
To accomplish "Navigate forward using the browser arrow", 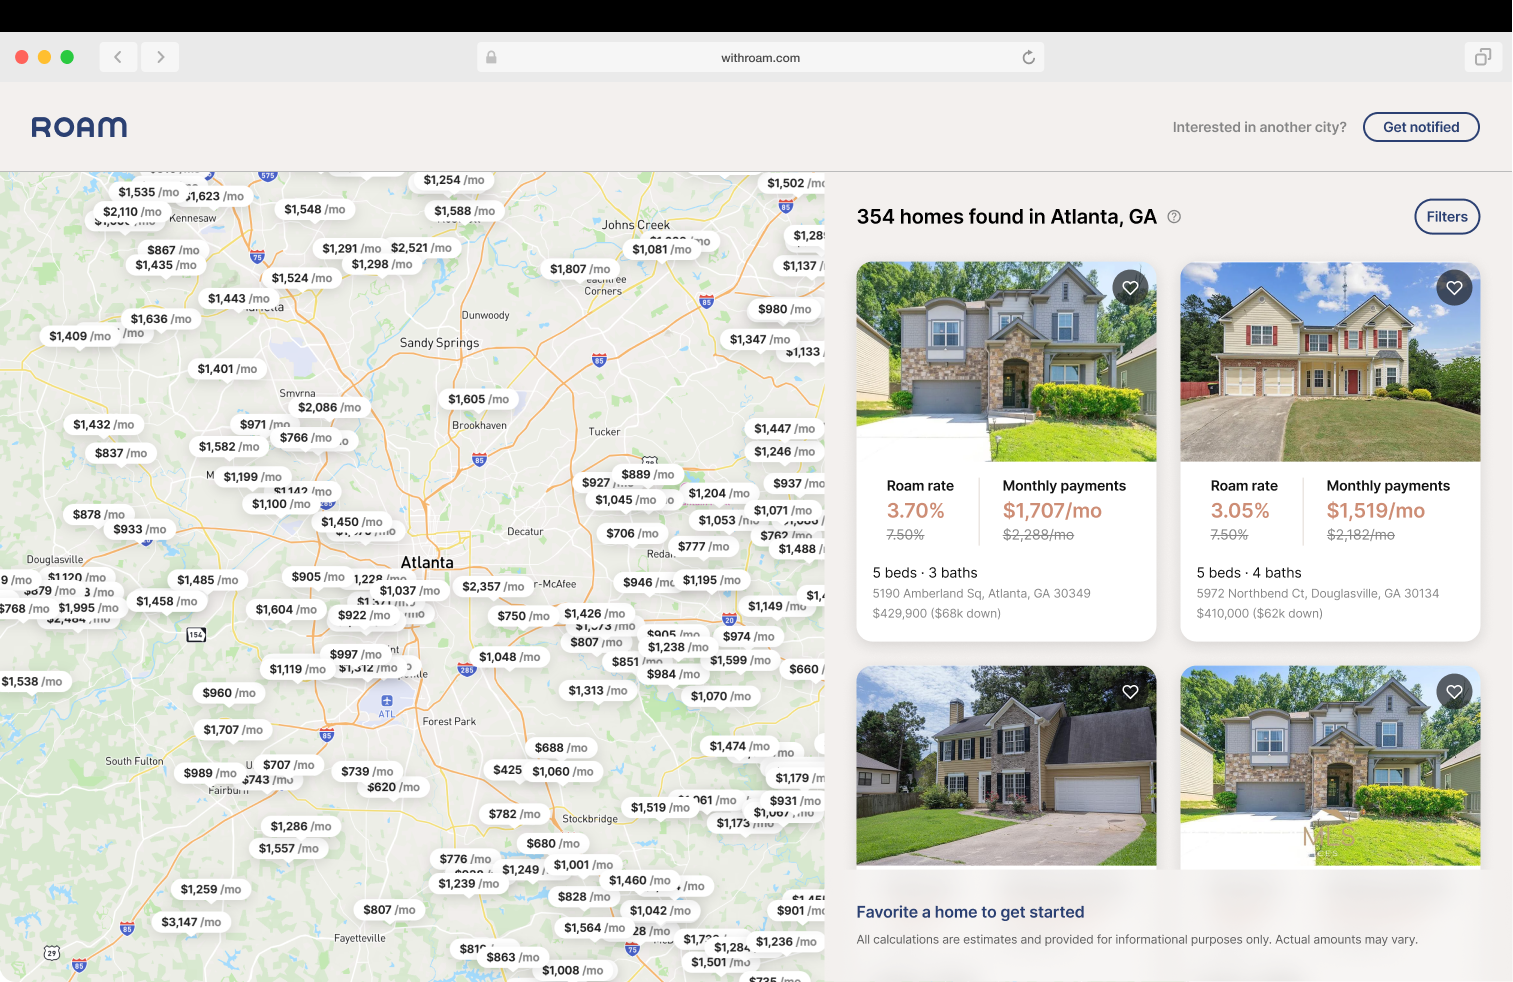I will click(160, 57).
